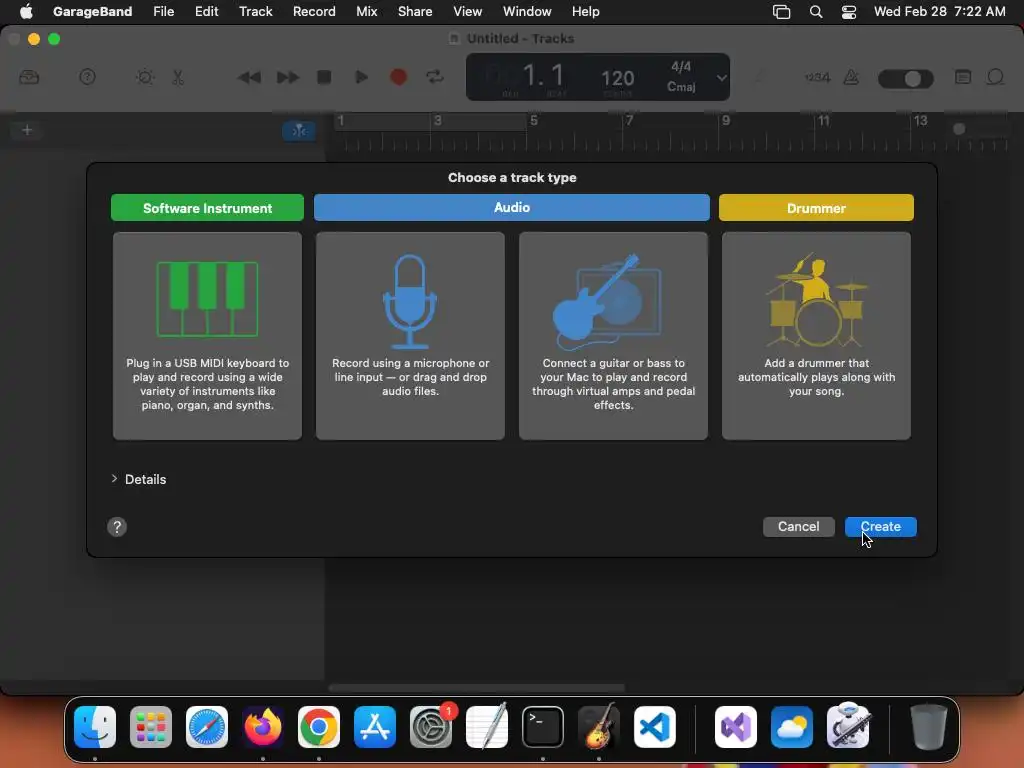Open App Store from the Dock
The width and height of the screenshot is (1024, 768).
coord(375,727)
